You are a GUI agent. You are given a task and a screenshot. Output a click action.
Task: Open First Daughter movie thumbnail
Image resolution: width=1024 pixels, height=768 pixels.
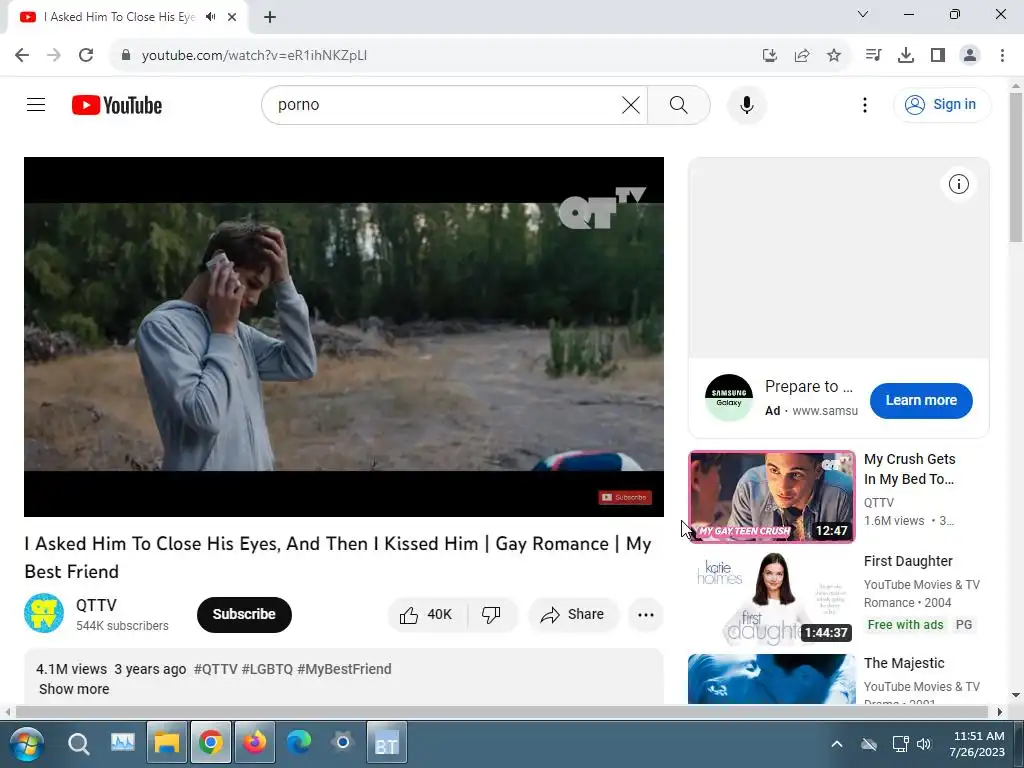pos(771,598)
